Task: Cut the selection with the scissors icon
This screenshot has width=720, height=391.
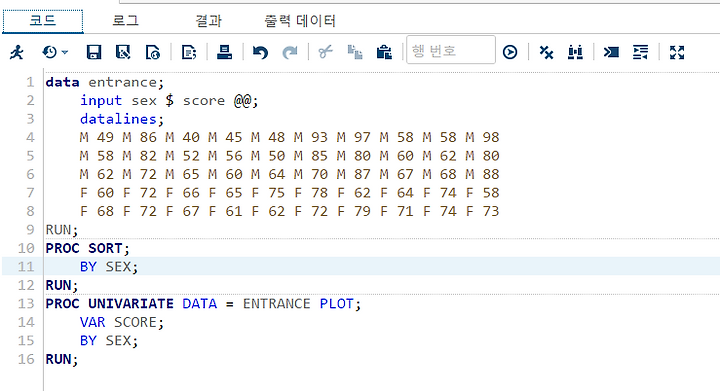Action: click(x=326, y=52)
